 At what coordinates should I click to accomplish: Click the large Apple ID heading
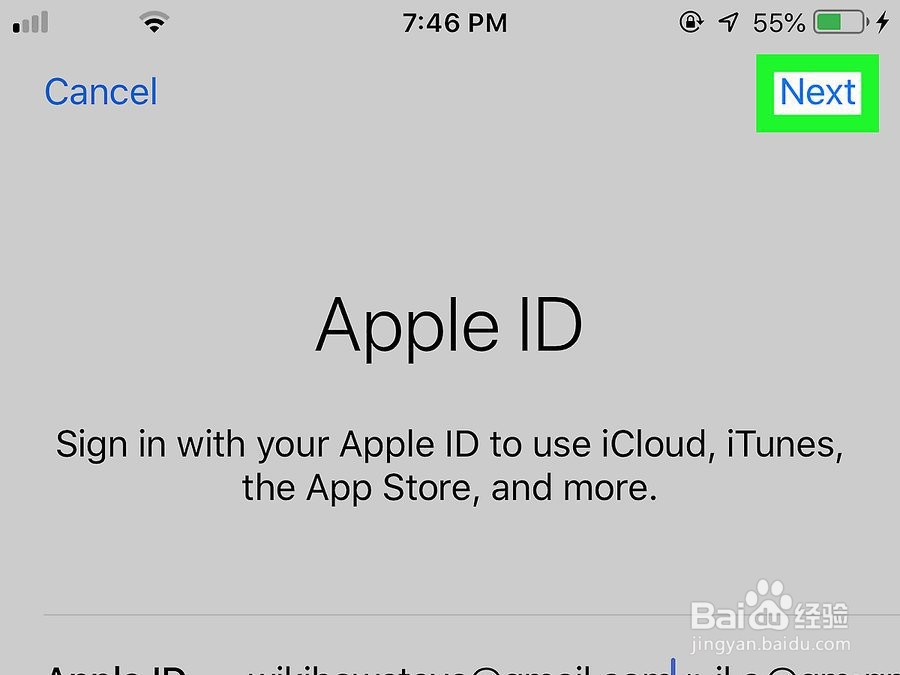(x=449, y=327)
